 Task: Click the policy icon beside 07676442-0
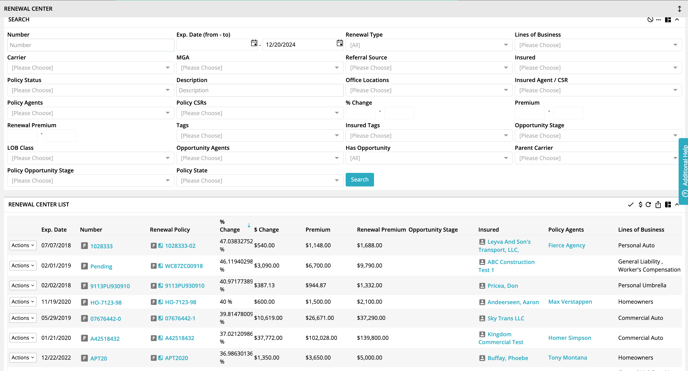point(84,318)
